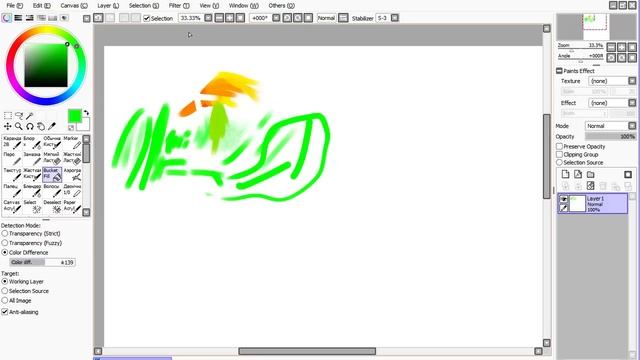Zoom in from the navigator panel
This screenshot has width=640, height=360.
coord(622,47)
